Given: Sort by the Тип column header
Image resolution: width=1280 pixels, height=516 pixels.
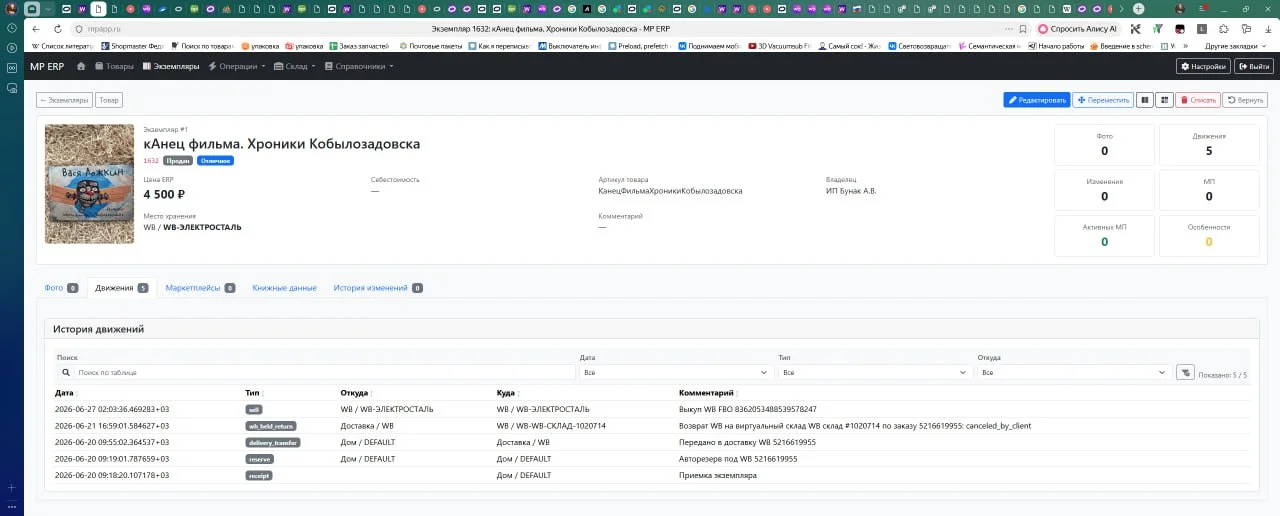Looking at the screenshot, I should tap(254, 393).
